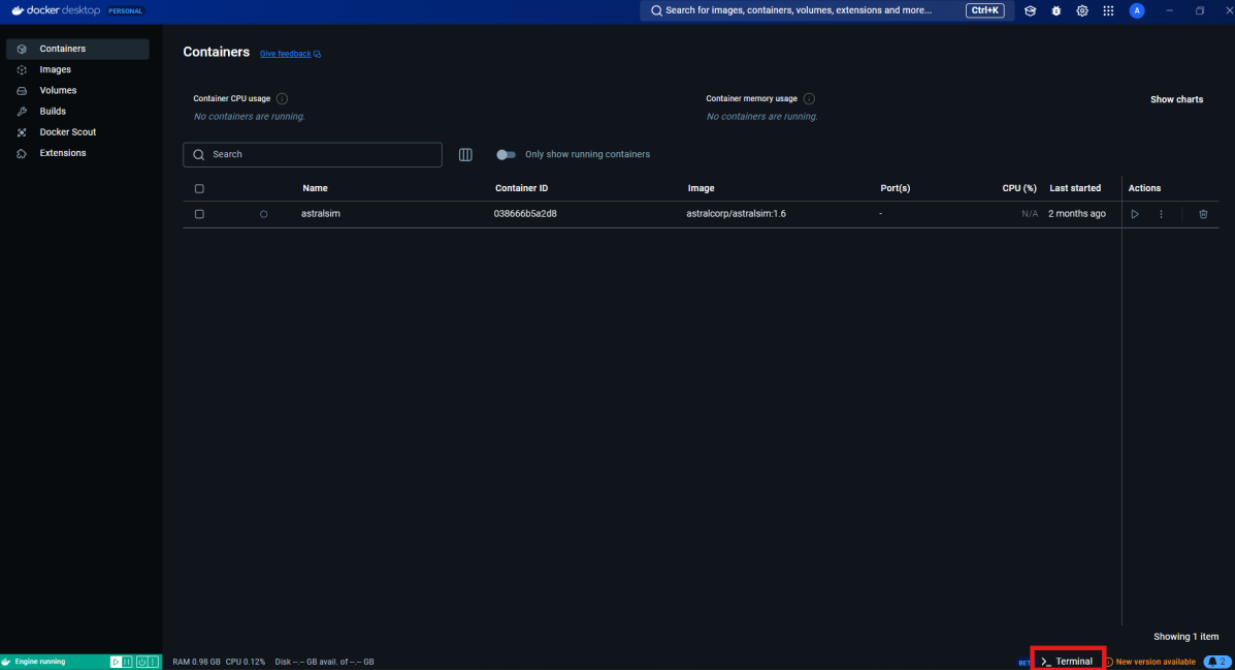1235x670 pixels.
Task: Click the Give feedback link
Action: pyautogui.click(x=290, y=54)
